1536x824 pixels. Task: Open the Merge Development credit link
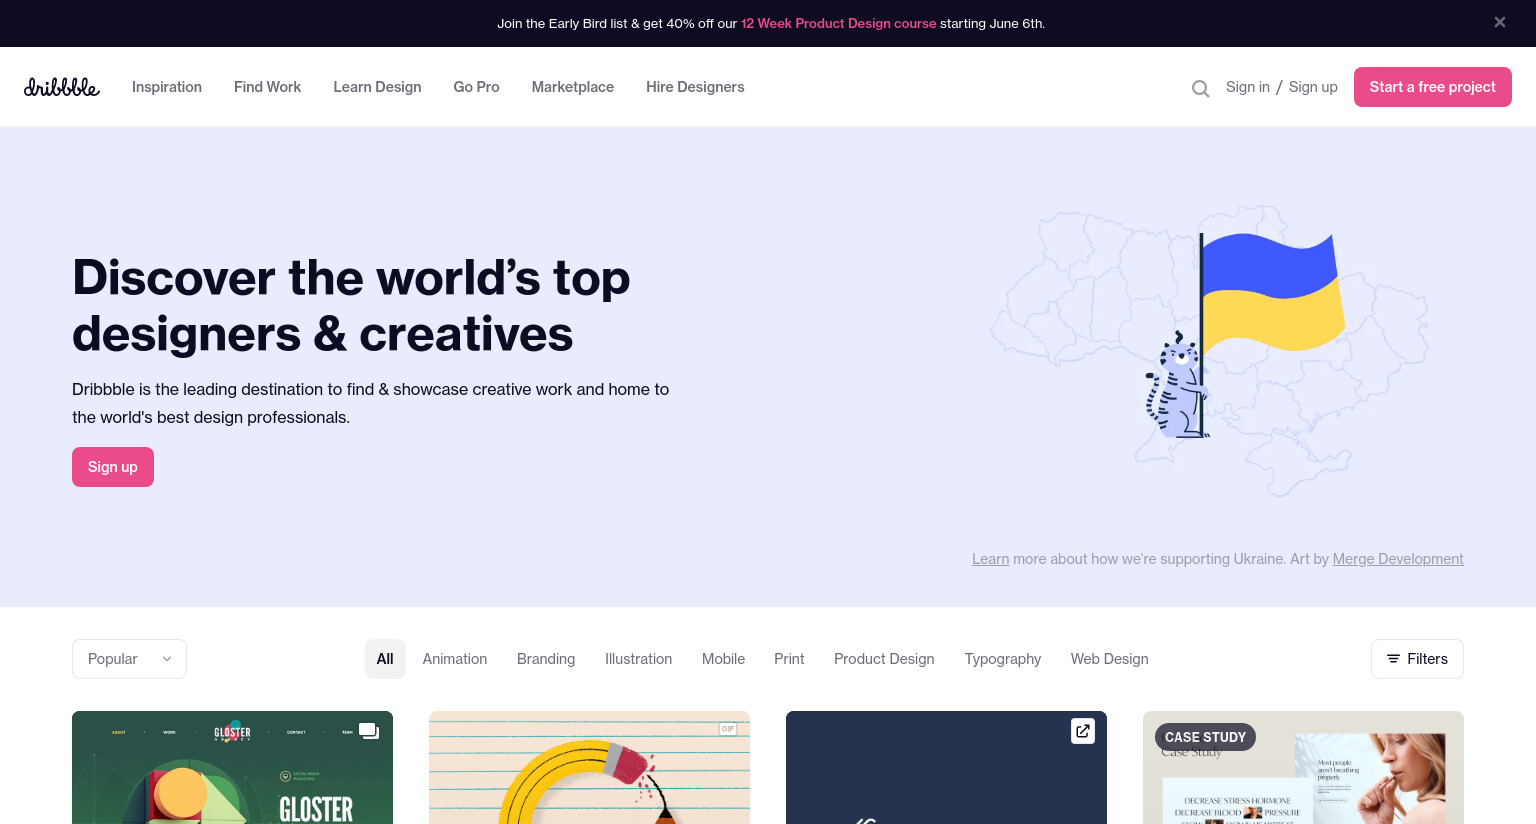pos(1398,559)
